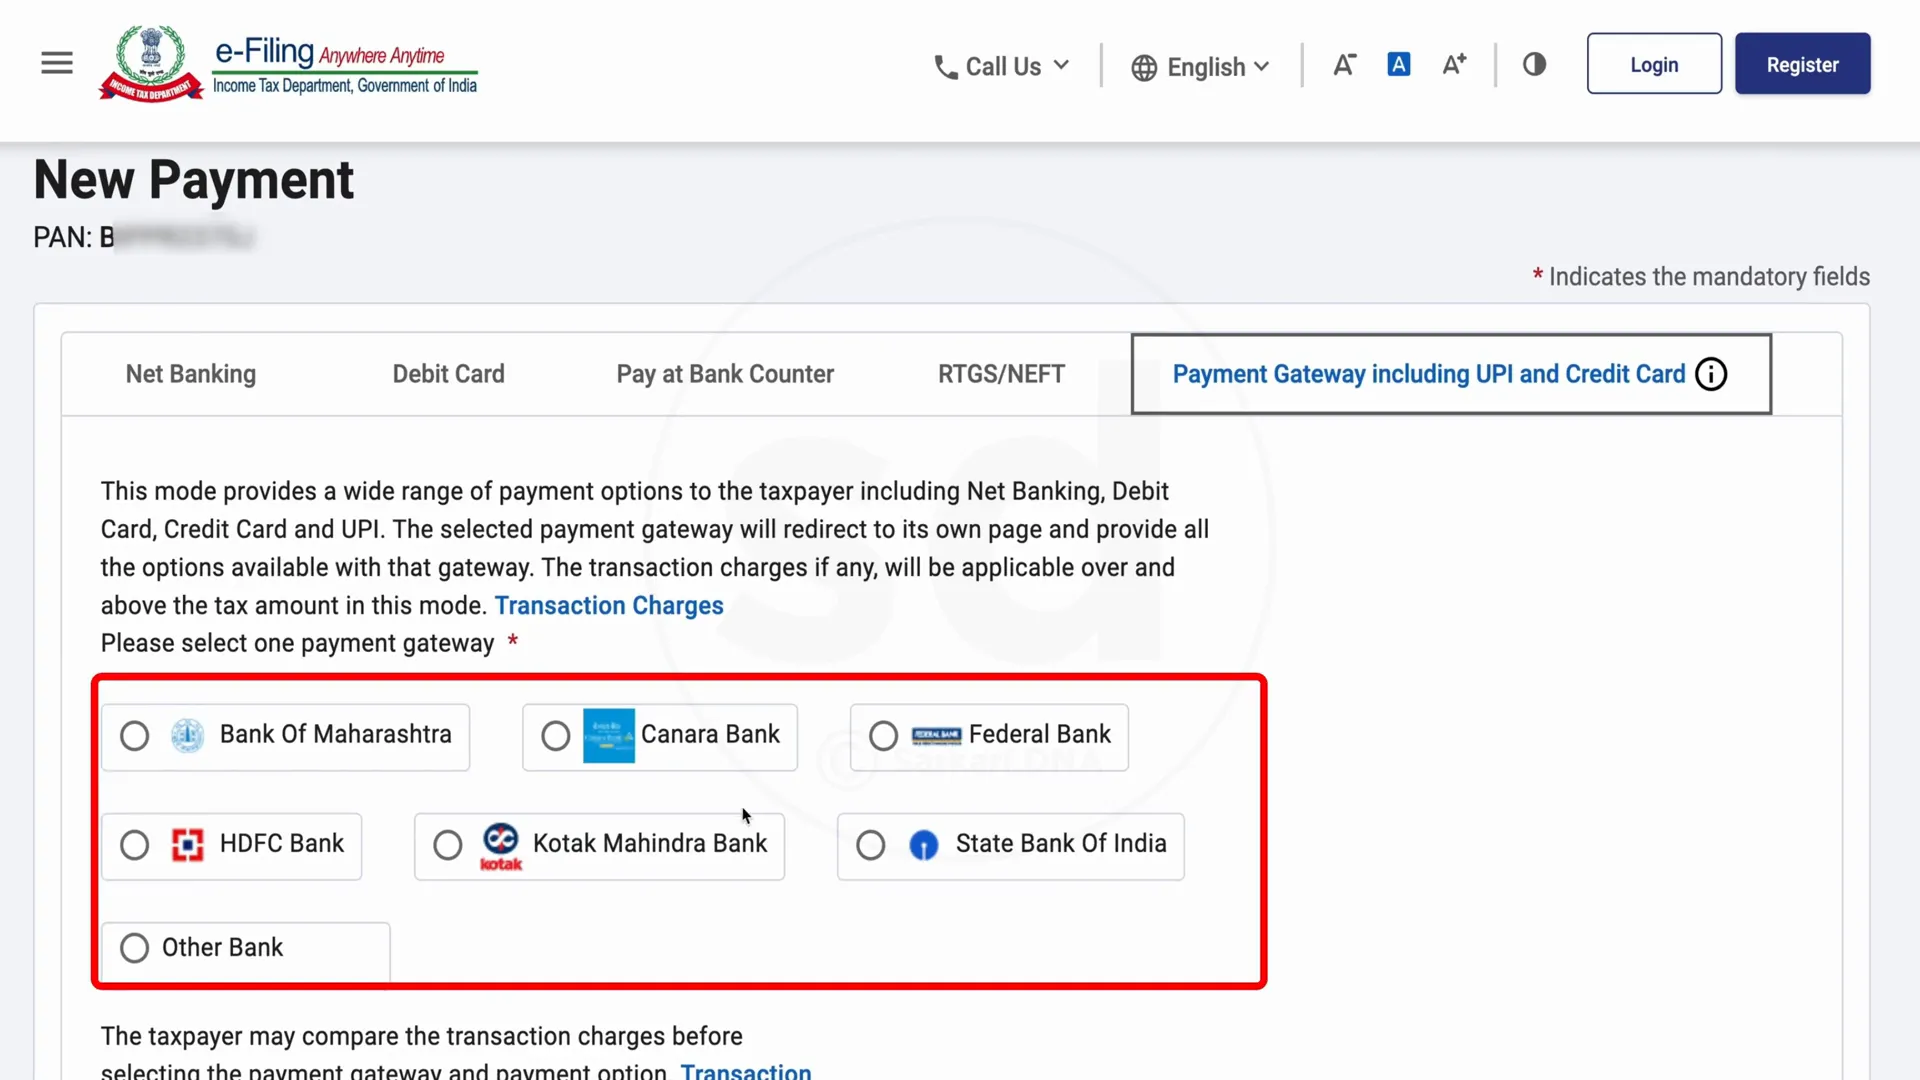Switch to the Net Banking tab
The image size is (1920, 1080).
[x=191, y=374]
